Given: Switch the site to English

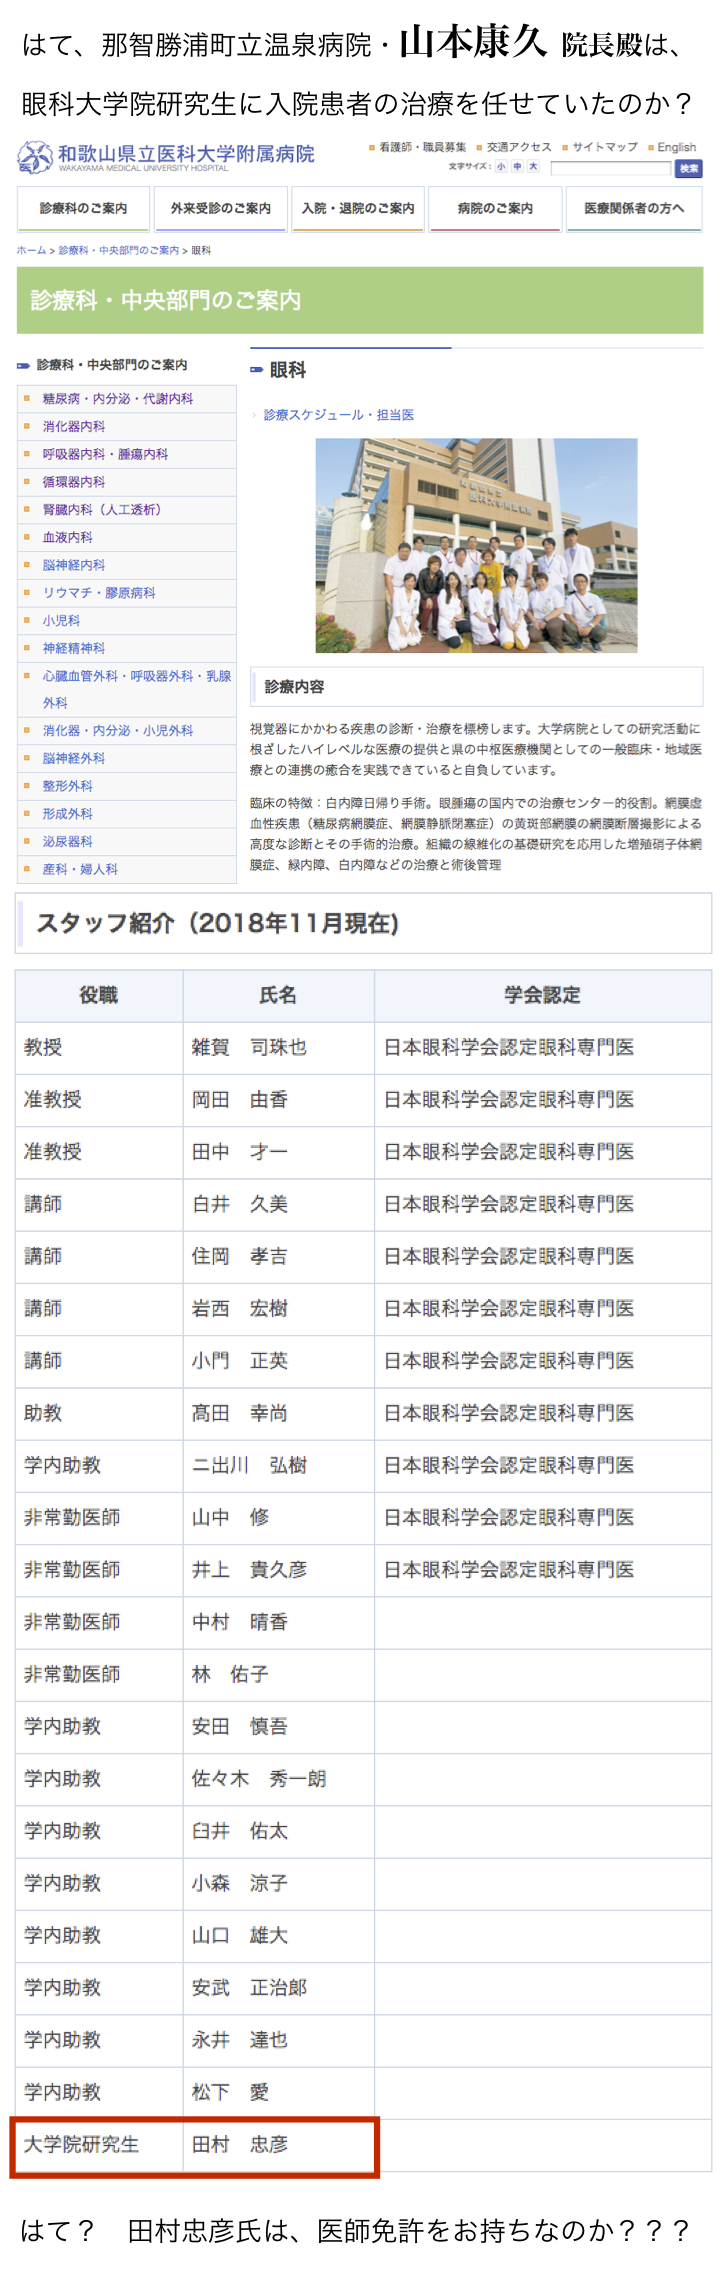Looking at the screenshot, I should [676, 147].
